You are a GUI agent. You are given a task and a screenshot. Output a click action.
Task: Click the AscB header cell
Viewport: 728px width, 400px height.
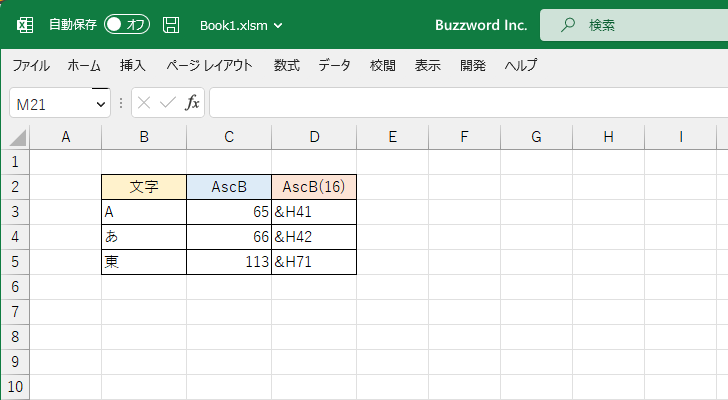click(x=229, y=187)
